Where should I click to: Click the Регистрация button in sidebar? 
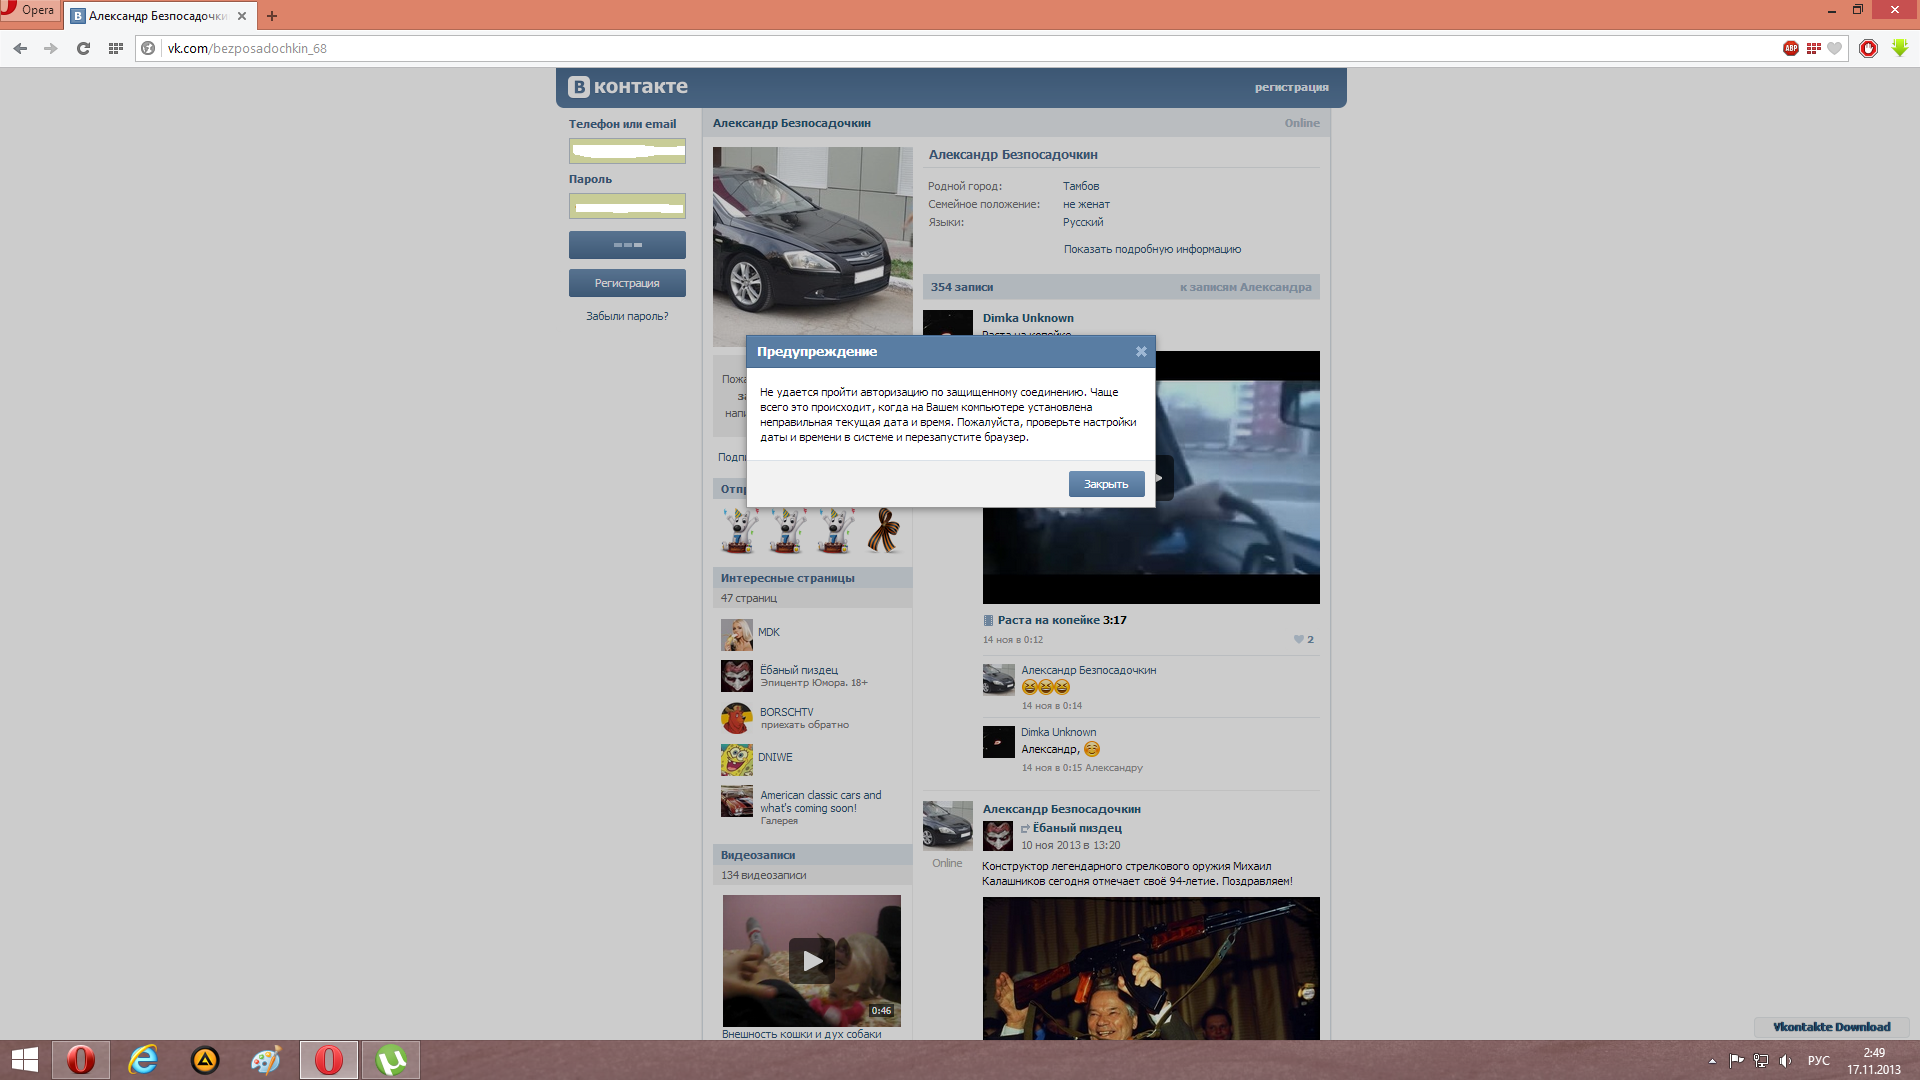[x=627, y=283]
